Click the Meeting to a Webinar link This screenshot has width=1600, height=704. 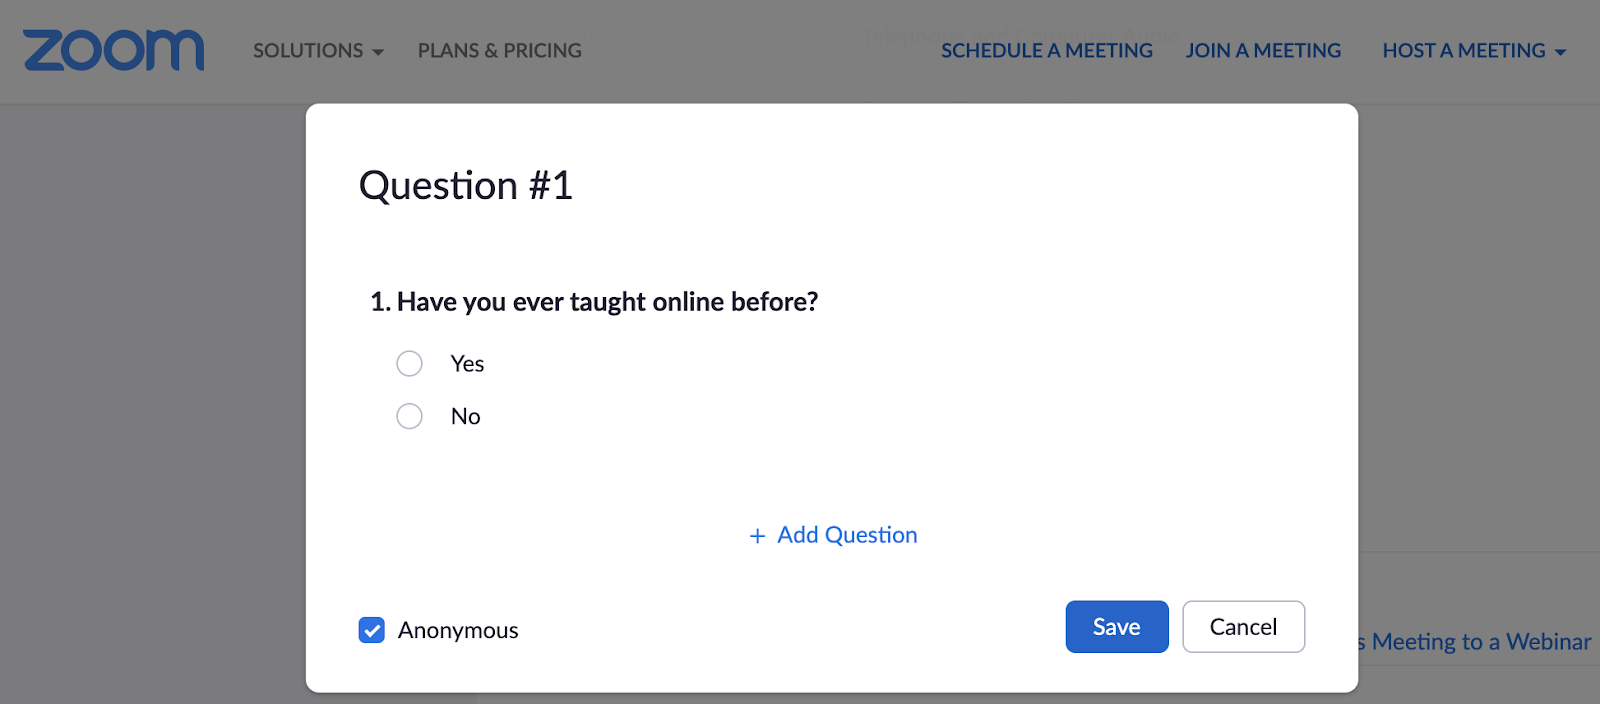(x=1480, y=642)
